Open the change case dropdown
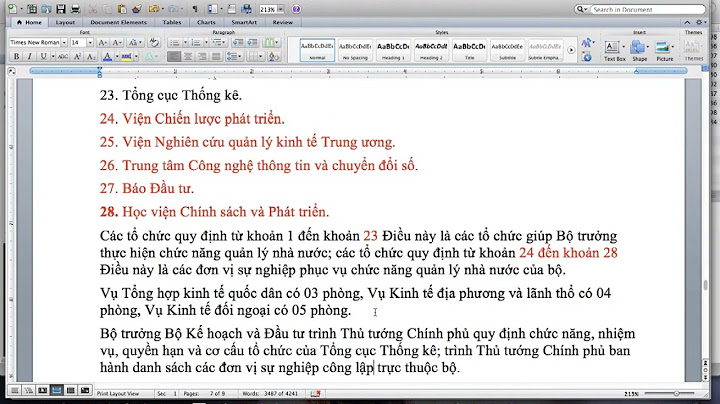 click(134, 42)
